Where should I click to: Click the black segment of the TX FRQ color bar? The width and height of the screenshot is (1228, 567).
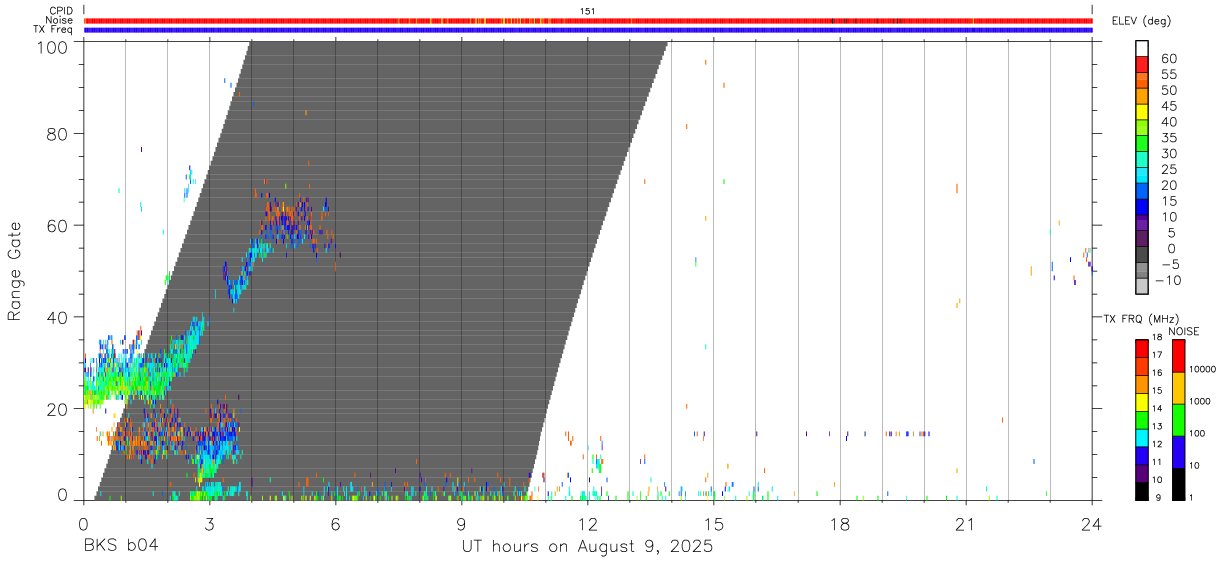click(x=1142, y=491)
